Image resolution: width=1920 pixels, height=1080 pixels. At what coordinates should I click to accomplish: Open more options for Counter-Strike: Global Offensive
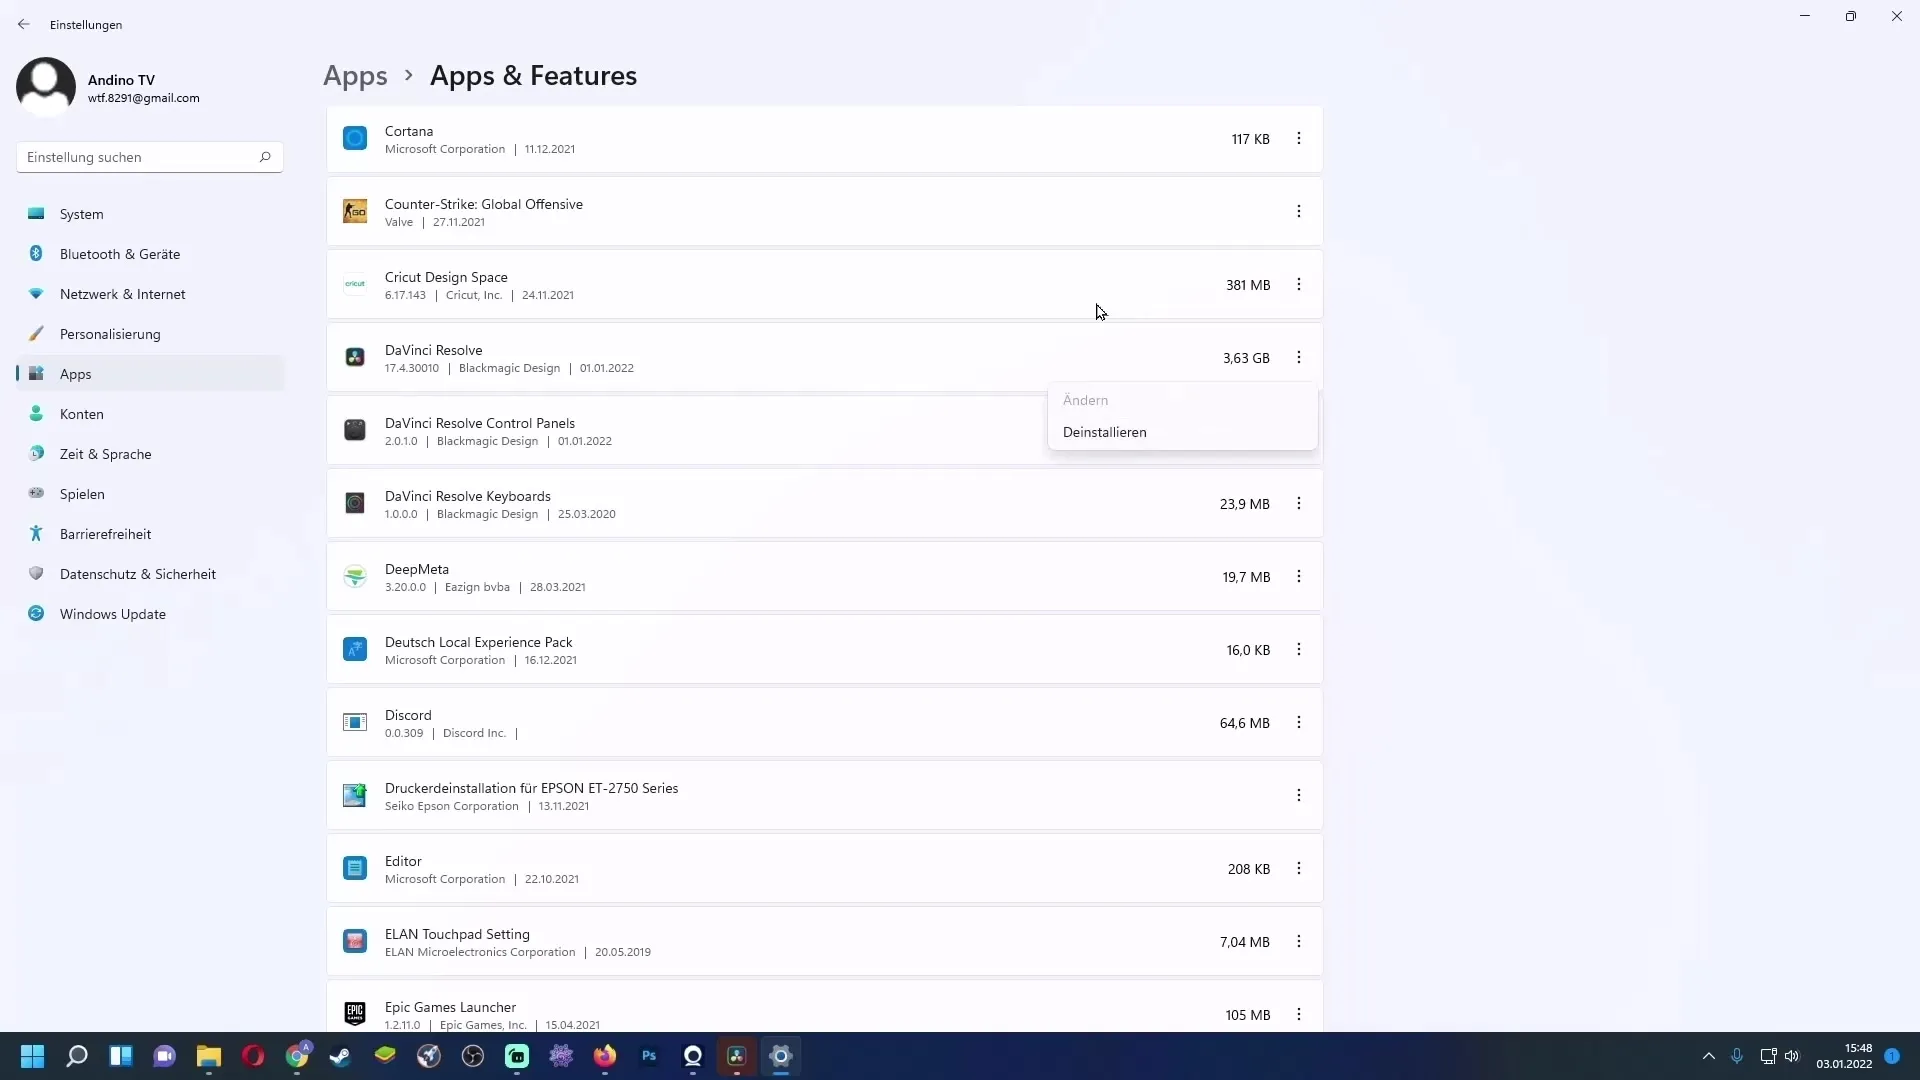[1298, 212]
